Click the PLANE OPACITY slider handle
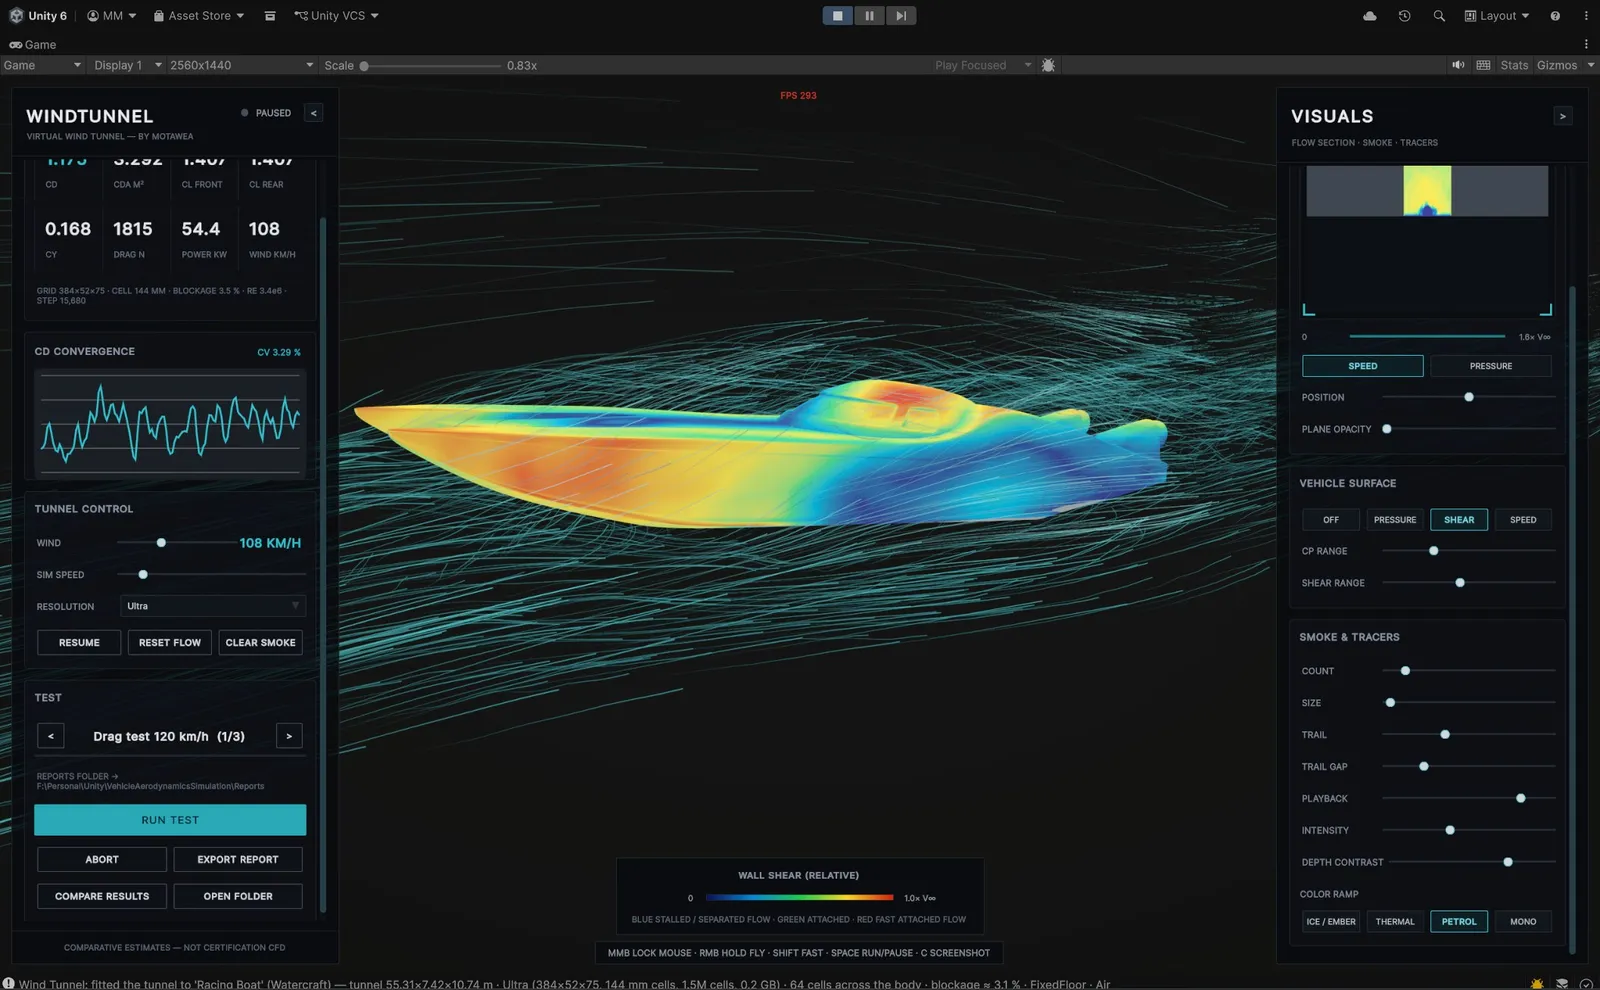Image resolution: width=1600 pixels, height=990 pixels. coord(1387,429)
